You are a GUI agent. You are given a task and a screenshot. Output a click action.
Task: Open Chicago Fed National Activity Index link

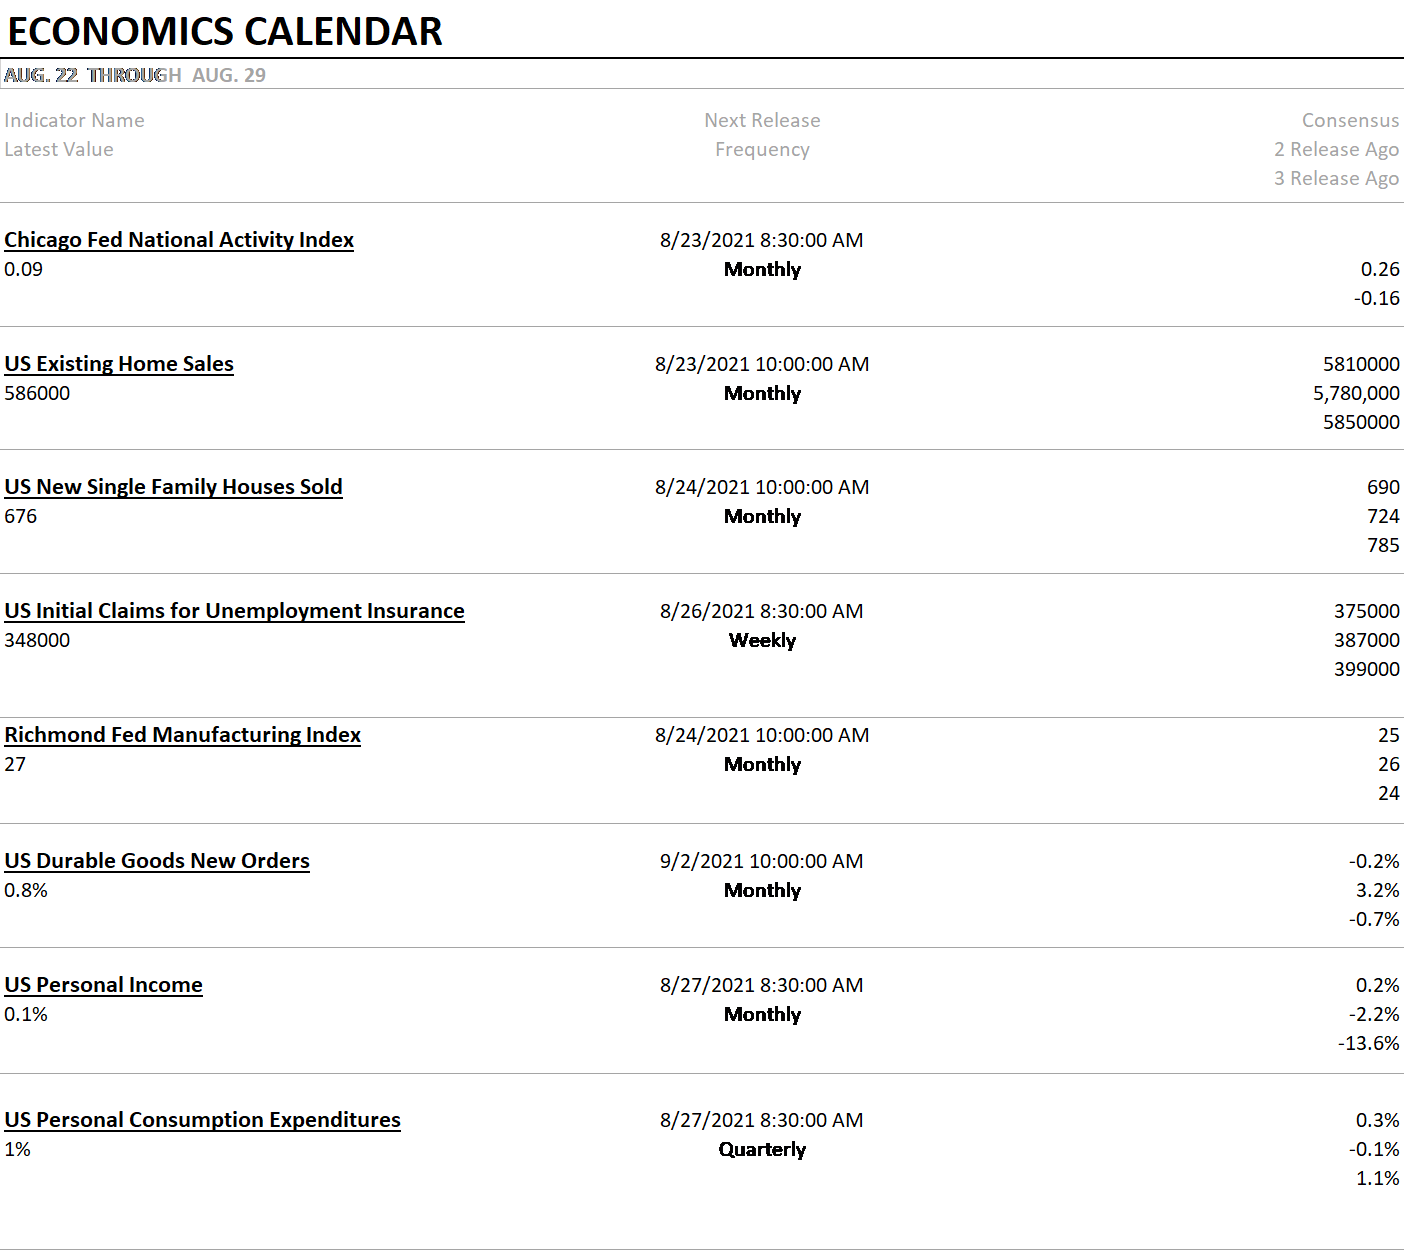tap(179, 240)
